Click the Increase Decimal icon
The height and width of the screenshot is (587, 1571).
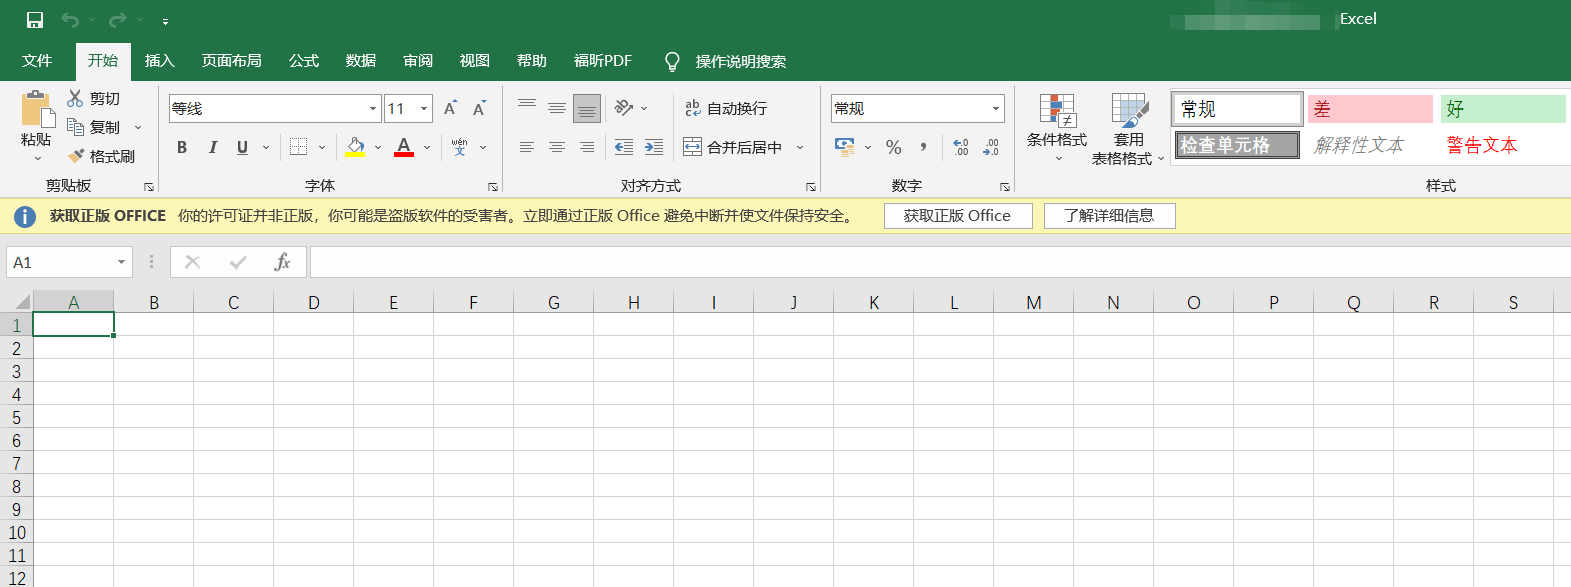(x=960, y=147)
